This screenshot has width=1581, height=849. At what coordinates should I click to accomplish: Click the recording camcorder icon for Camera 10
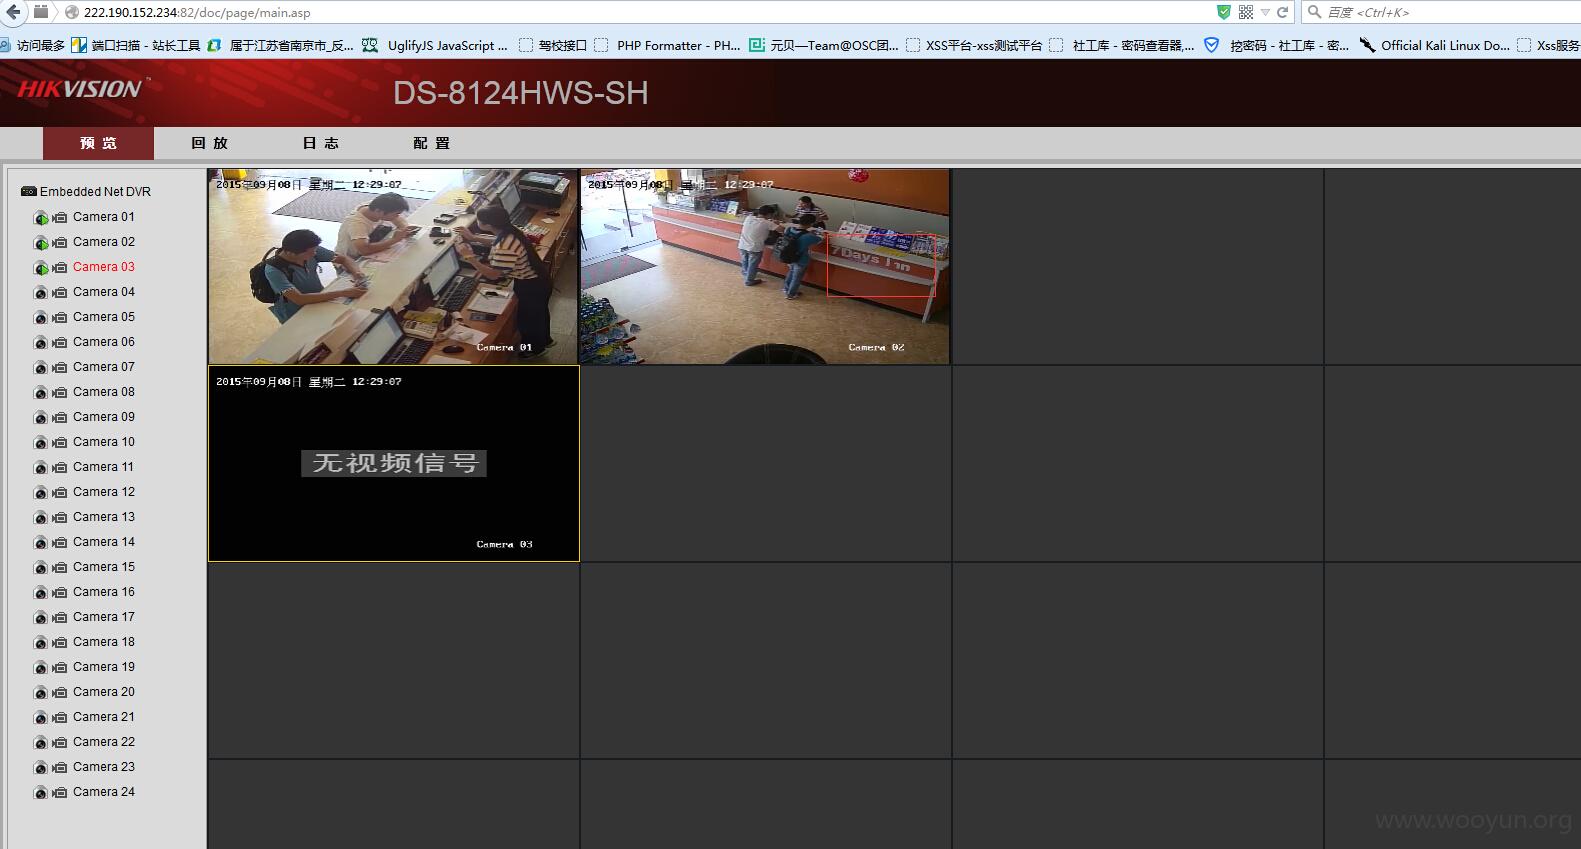(60, 442)
